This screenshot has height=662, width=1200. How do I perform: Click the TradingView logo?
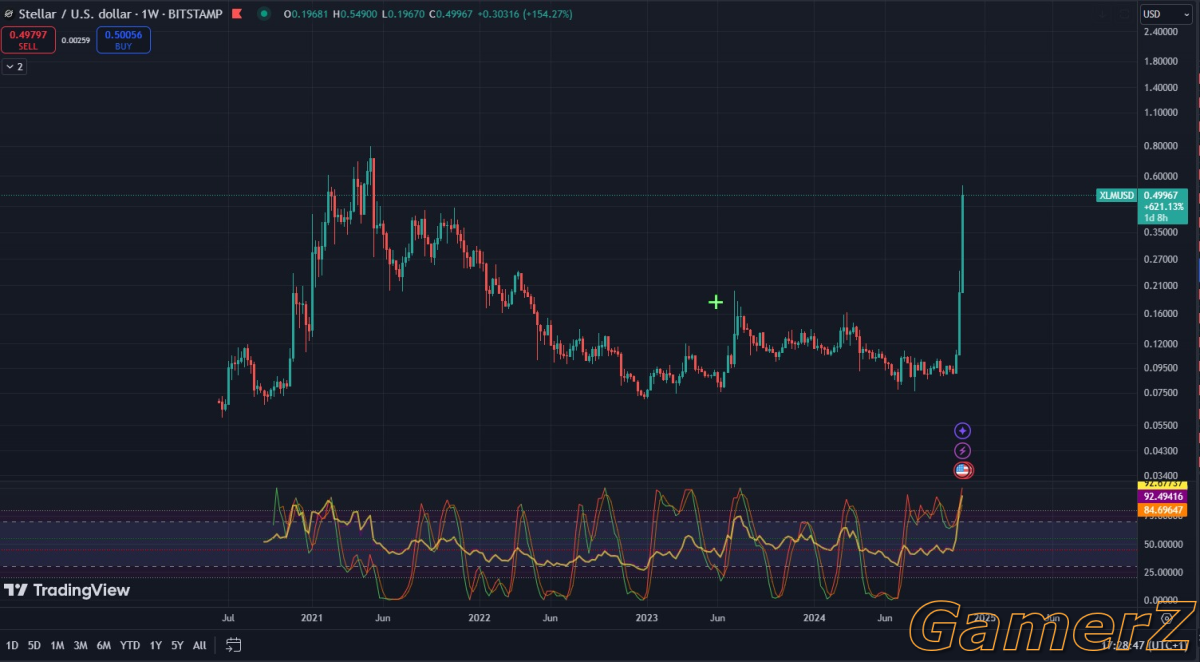click(67, 590)
